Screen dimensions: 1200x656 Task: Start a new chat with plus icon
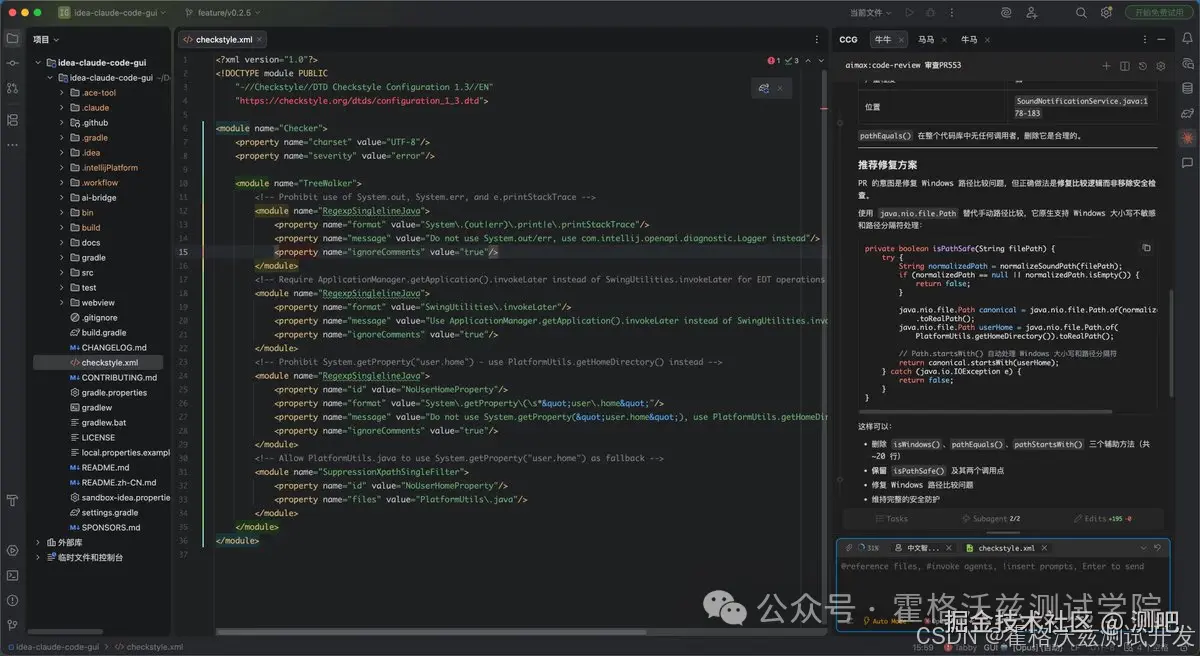[x=1106, y=66]
